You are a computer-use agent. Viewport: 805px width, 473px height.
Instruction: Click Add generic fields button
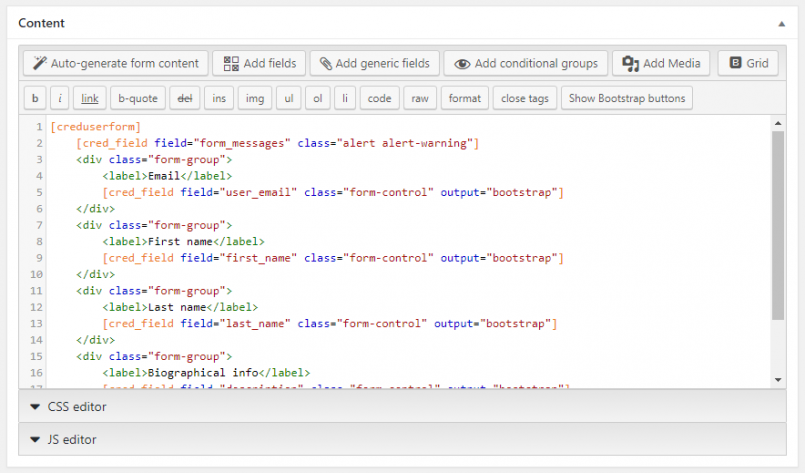(374, 63)
